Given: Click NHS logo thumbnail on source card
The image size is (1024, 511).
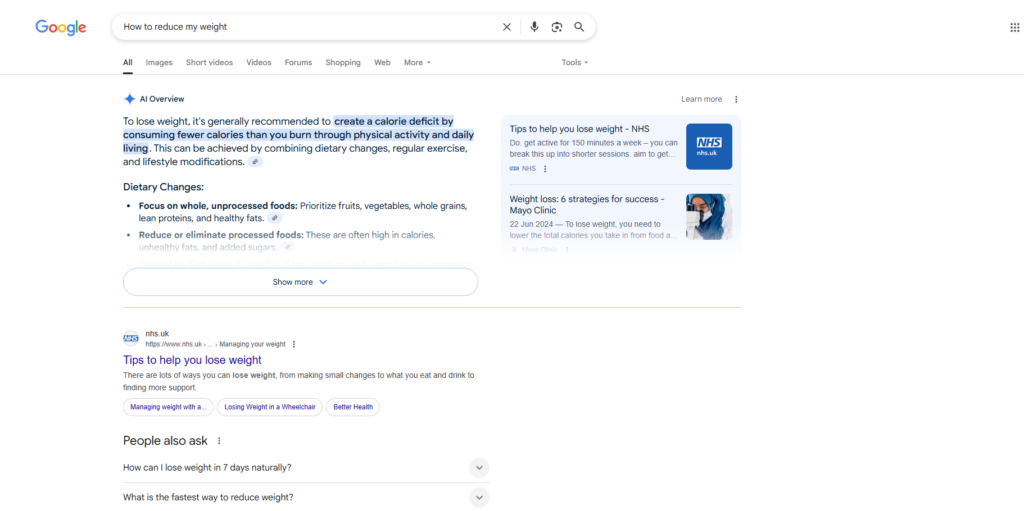Looking at the screenshot, I should [709, 146].
